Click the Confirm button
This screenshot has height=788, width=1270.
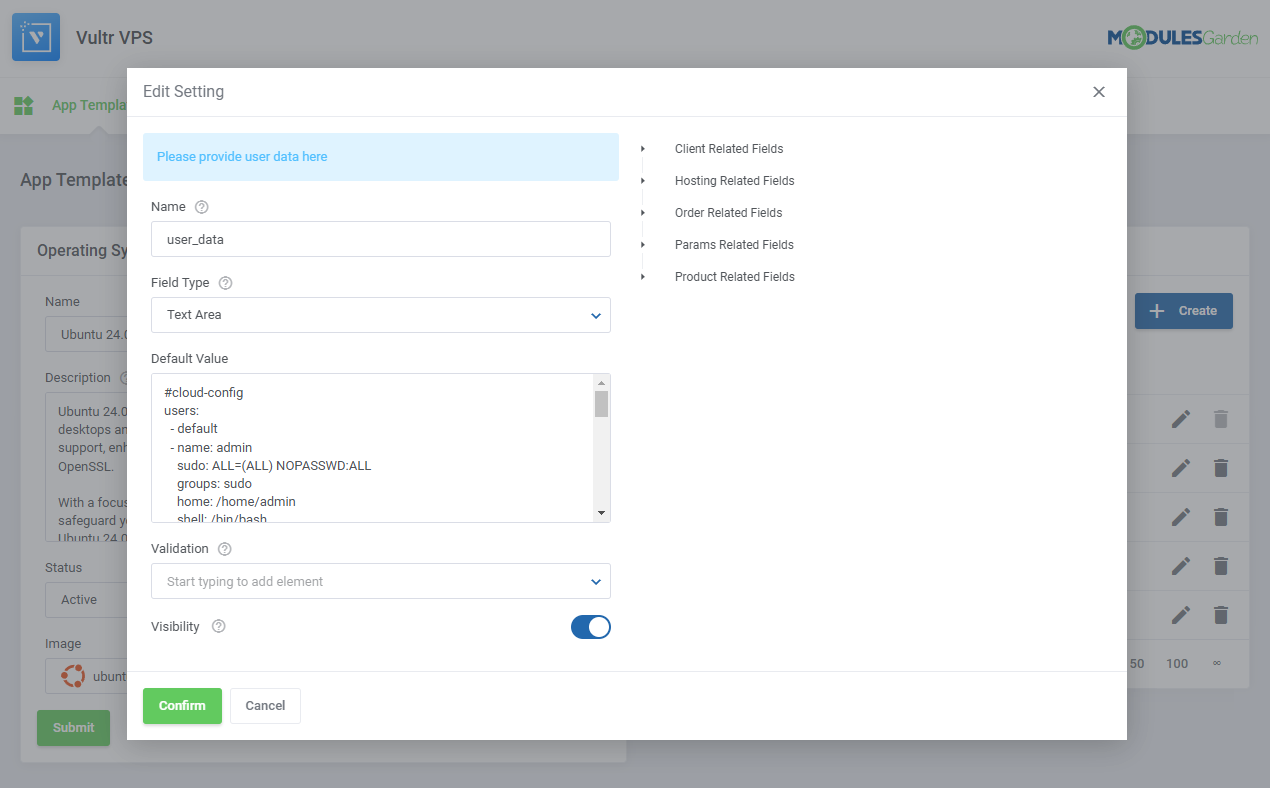pos(182,706)
